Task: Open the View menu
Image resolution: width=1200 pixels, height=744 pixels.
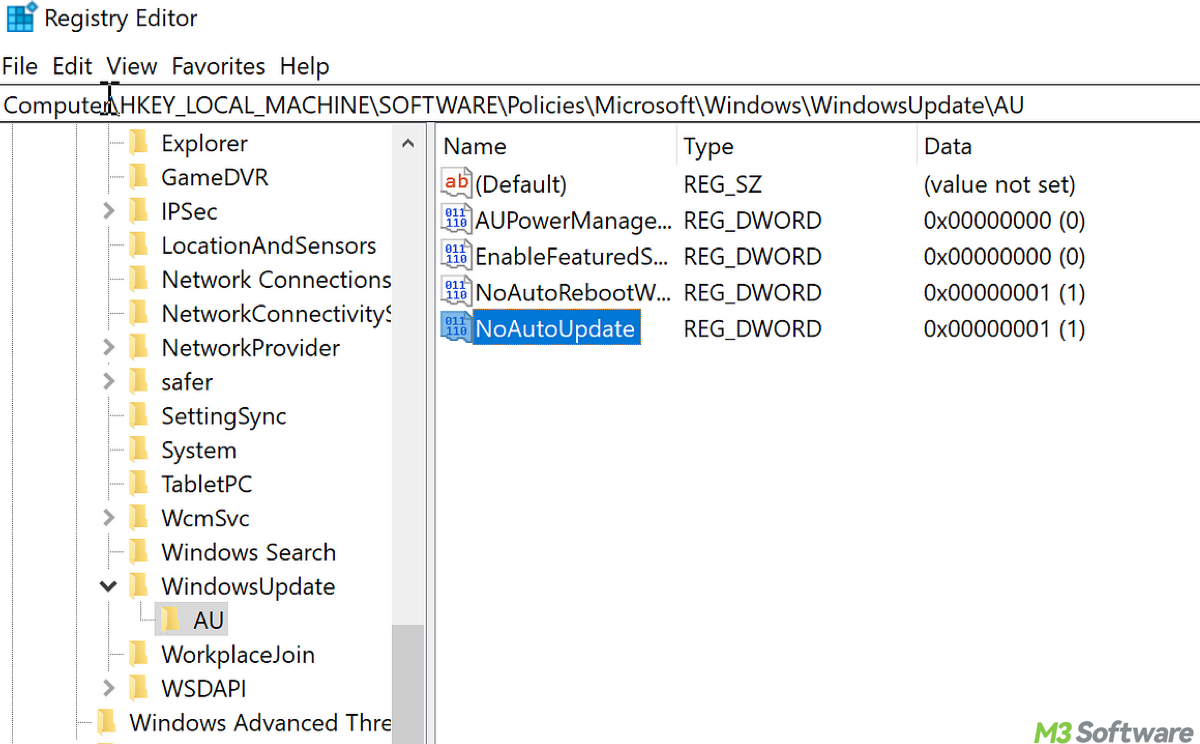Action: (132, 66)
